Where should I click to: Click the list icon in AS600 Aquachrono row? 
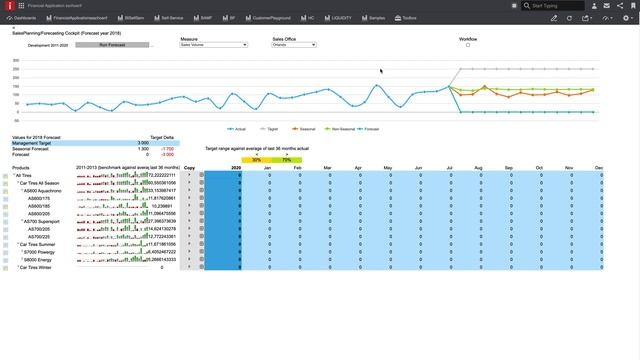click(201, 191)
